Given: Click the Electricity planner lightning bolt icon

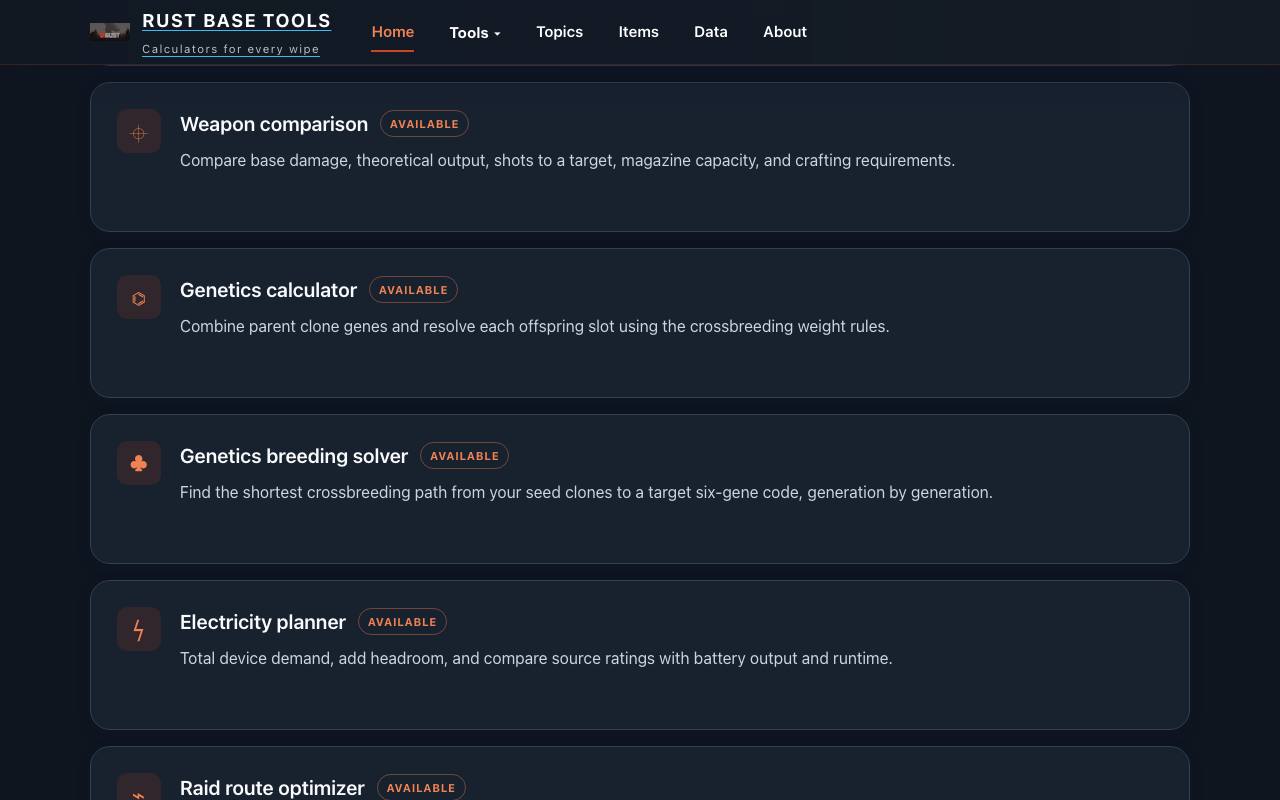Looking at the screenshot, I should (139, 629).
